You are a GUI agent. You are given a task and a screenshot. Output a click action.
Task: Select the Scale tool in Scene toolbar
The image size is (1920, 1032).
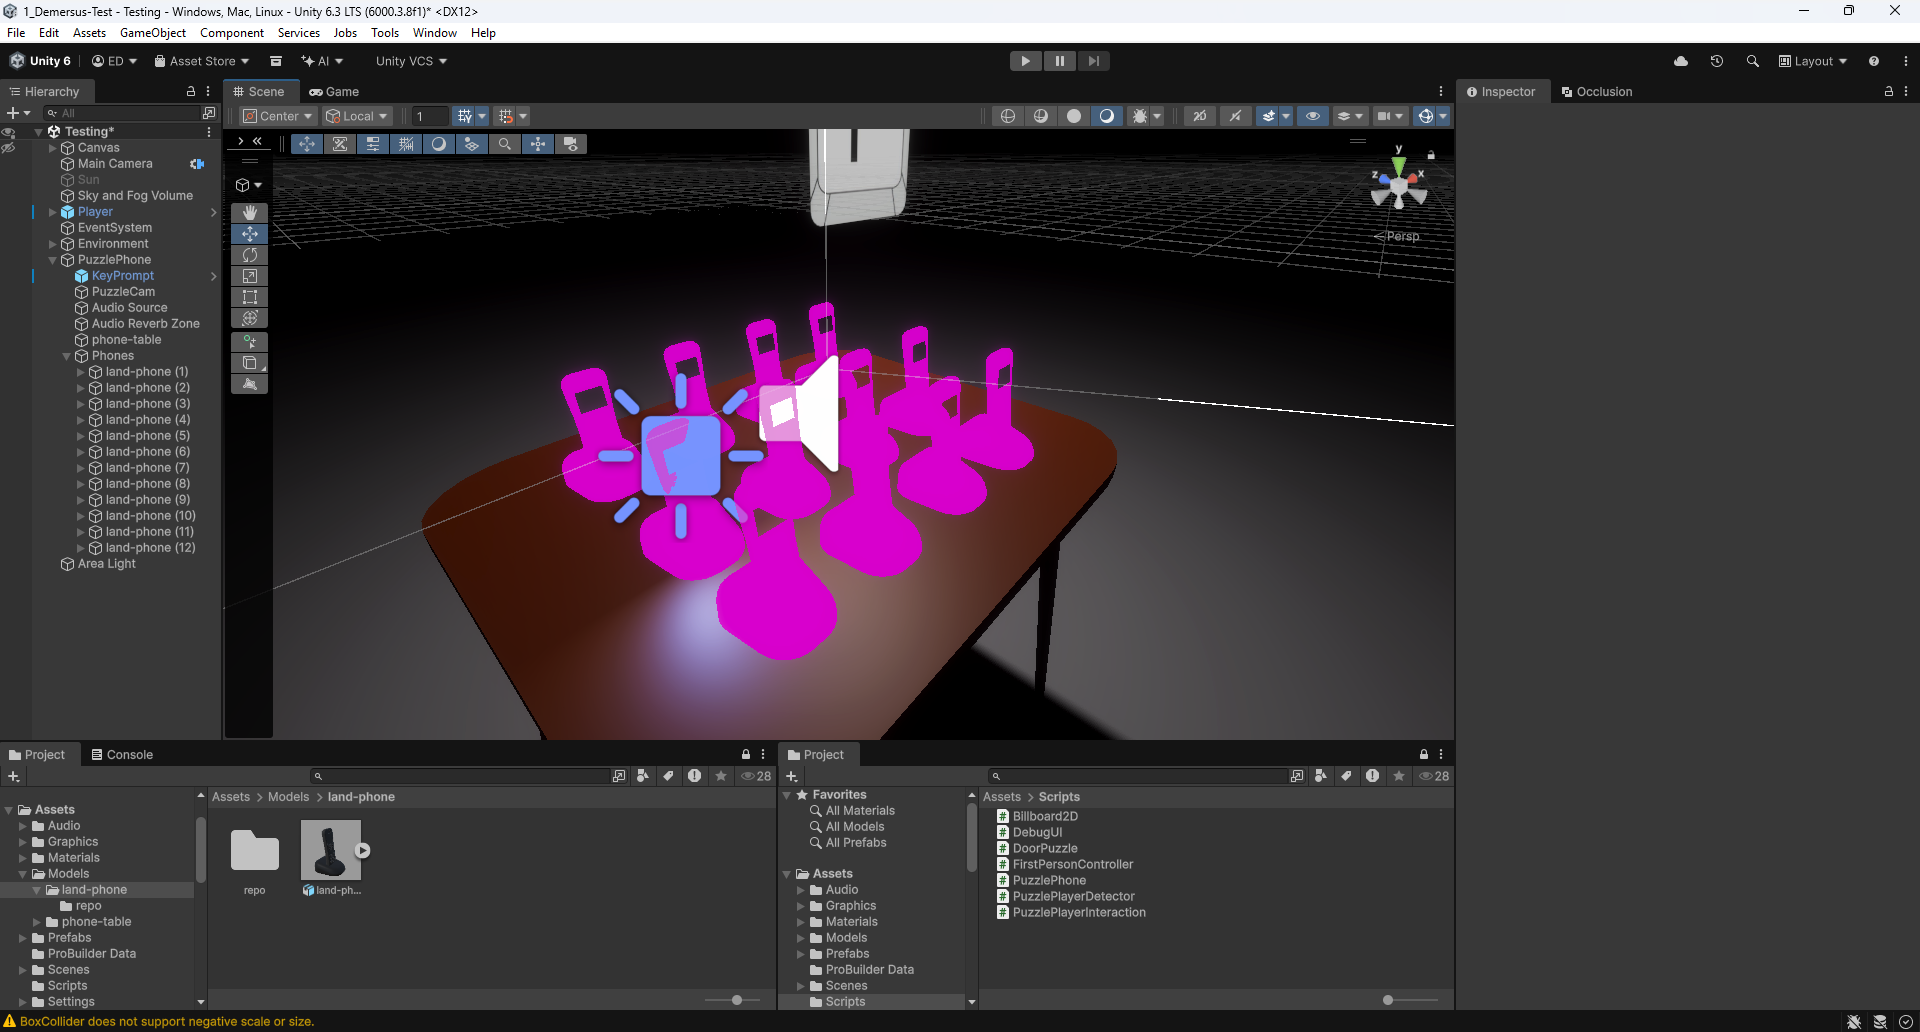tap(249, 276)
